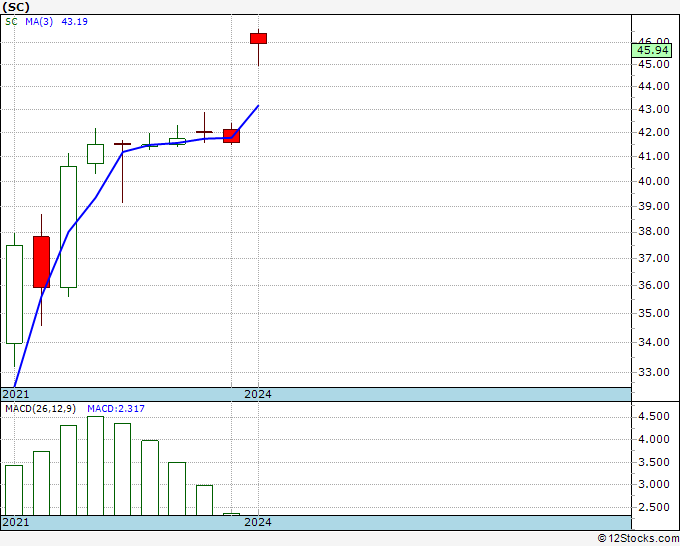Click the 45.00 price axis label
The width and height of the screenshot is (680, 546).
[x=654, y=64]
